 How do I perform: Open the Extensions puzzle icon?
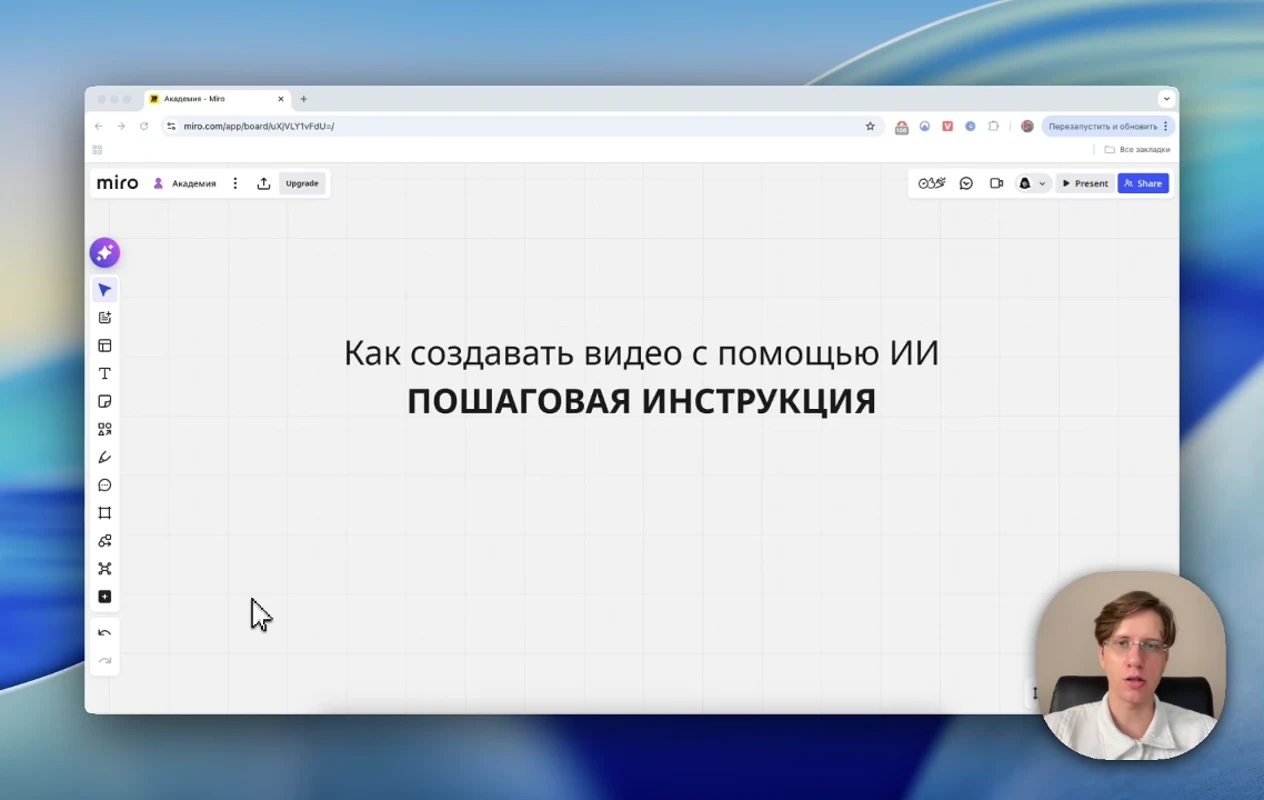pyautogui.click(x=993, y=126)
